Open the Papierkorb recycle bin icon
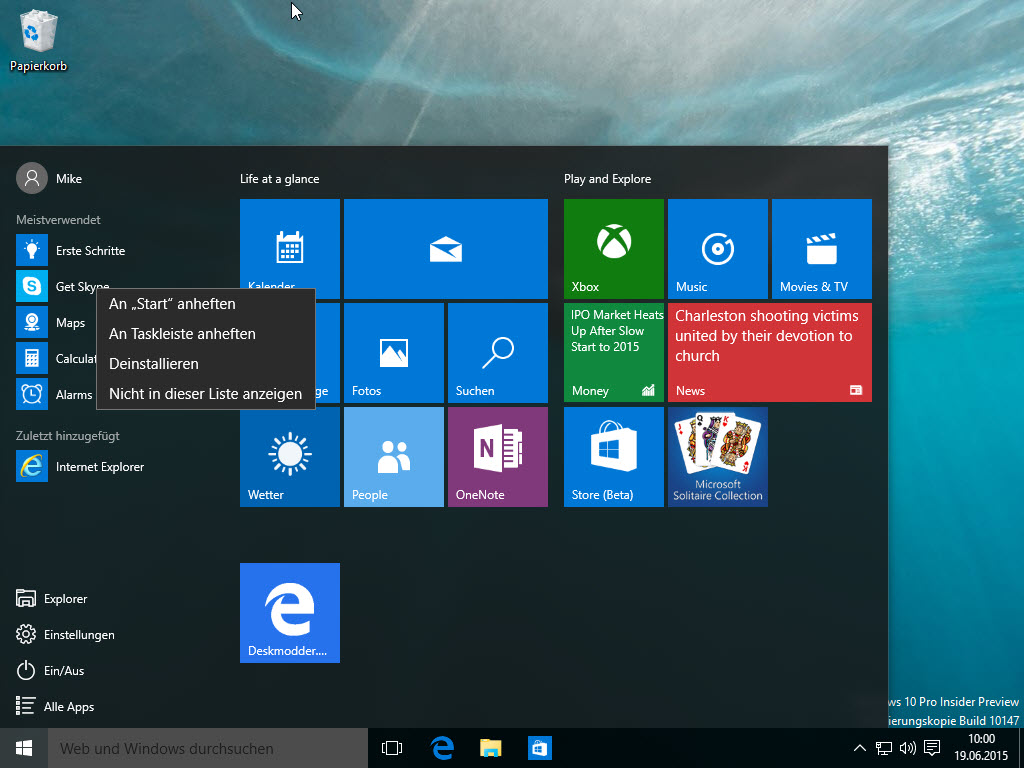Image resolution: width=1024 pixels, height=768 pixels. (x=39, y=39)
